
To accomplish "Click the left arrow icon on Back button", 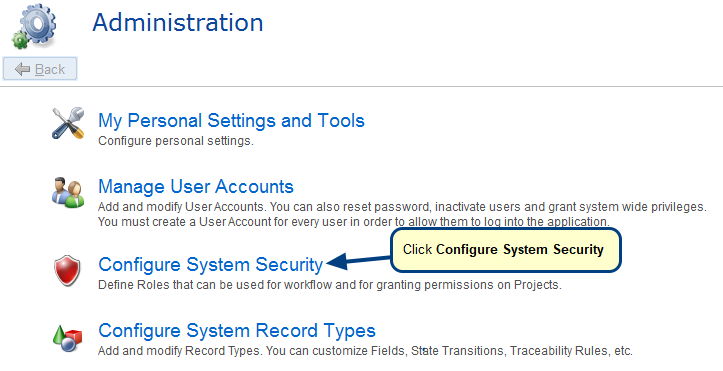I will [23, 70].
